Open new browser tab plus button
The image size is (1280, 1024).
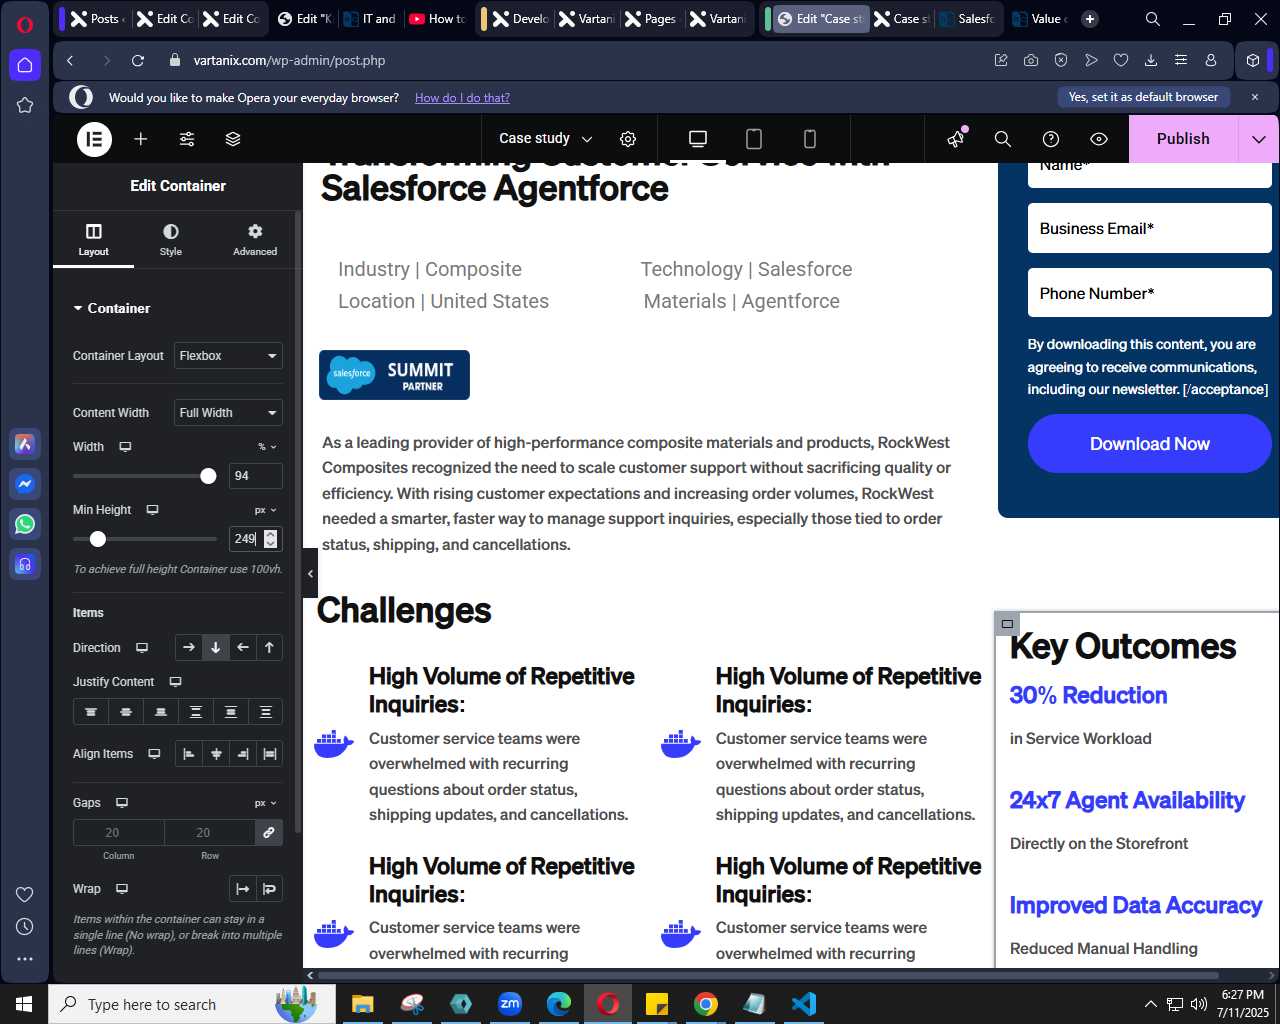tap(1090, 18)
